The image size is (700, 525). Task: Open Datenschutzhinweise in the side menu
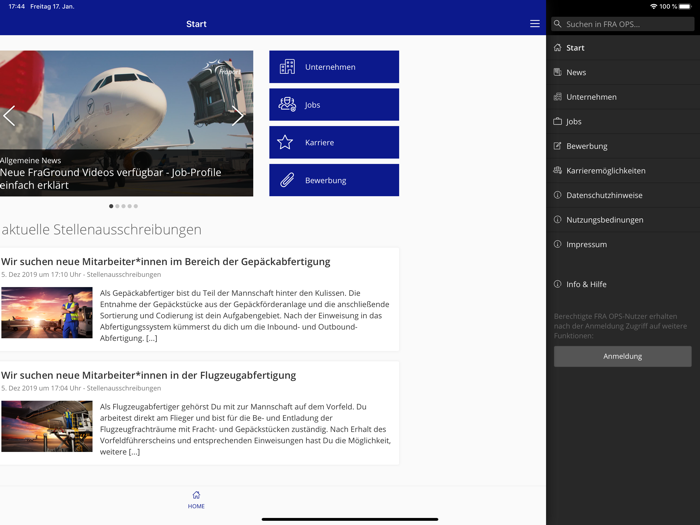(x=623, y=195)
